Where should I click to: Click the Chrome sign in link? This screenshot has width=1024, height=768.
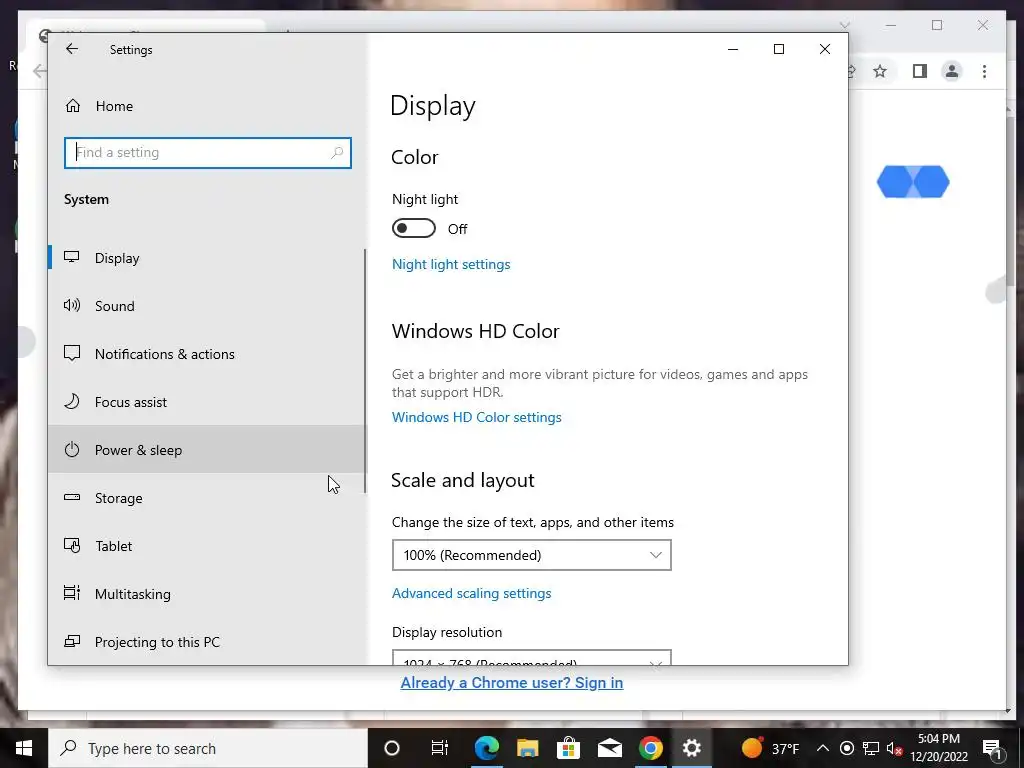pyautogui.click(x=512, y=682)
